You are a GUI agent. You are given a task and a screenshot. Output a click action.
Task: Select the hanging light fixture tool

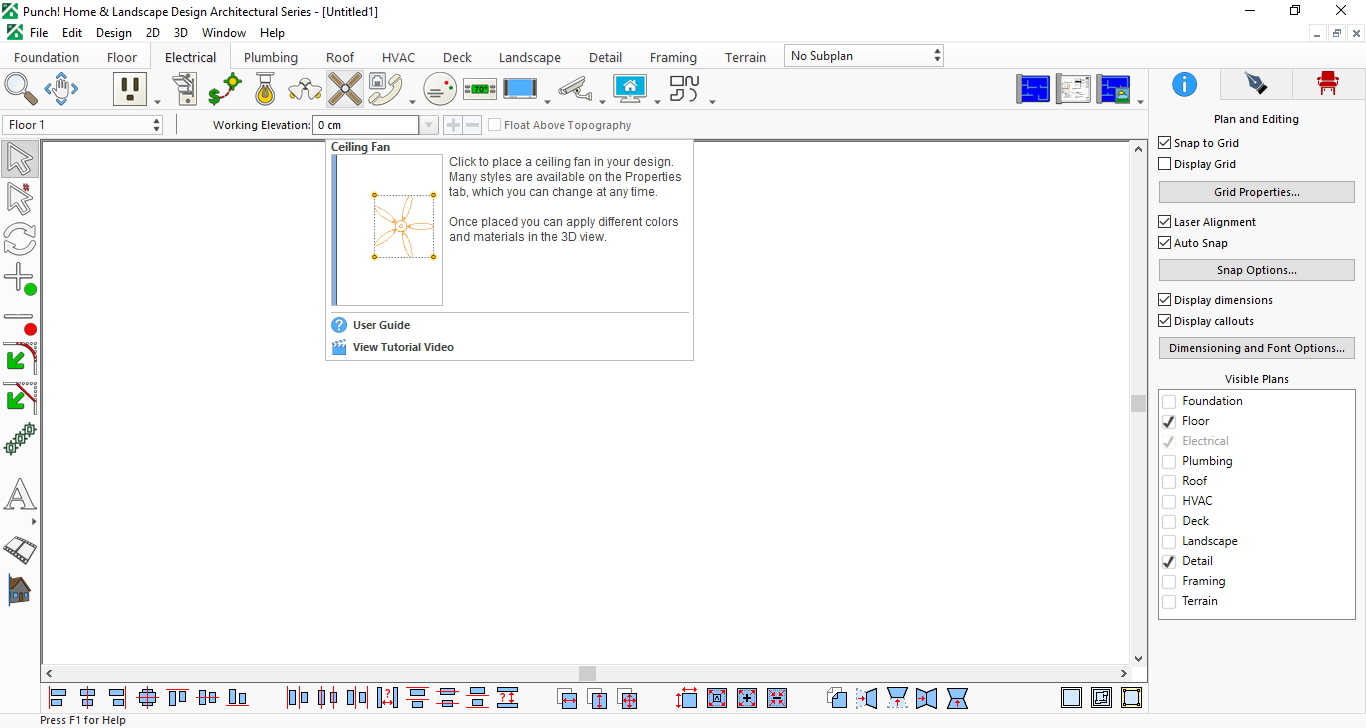265,89
